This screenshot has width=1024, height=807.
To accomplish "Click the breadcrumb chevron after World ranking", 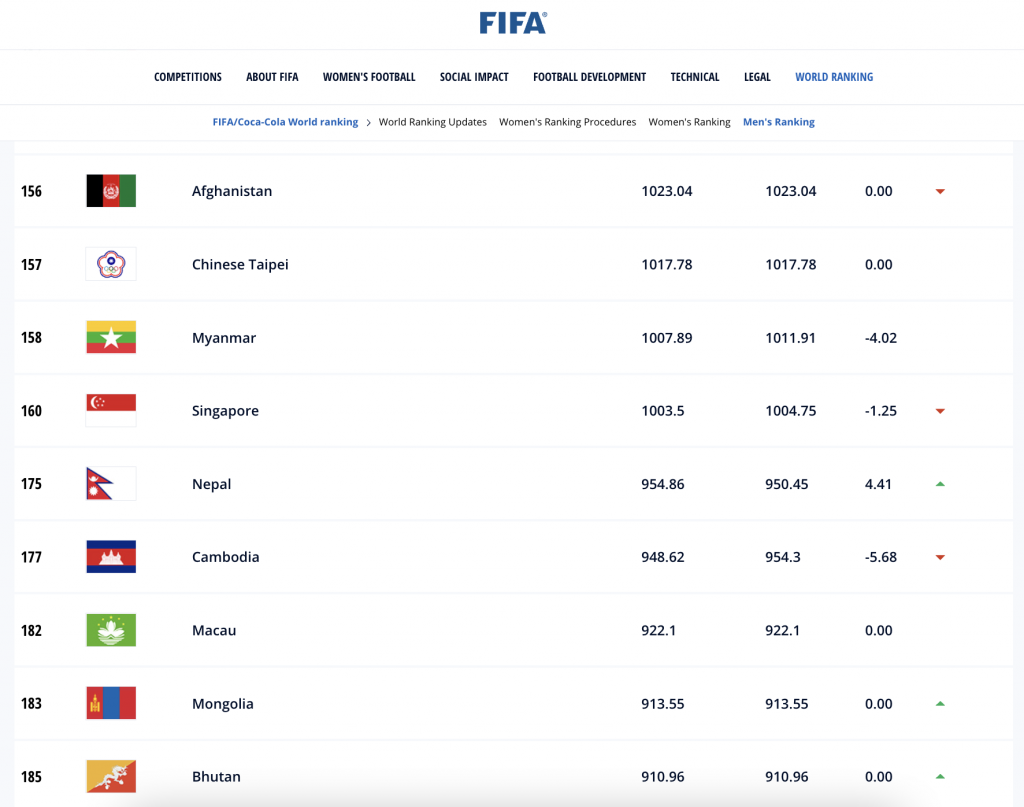I will click(368, 123).
